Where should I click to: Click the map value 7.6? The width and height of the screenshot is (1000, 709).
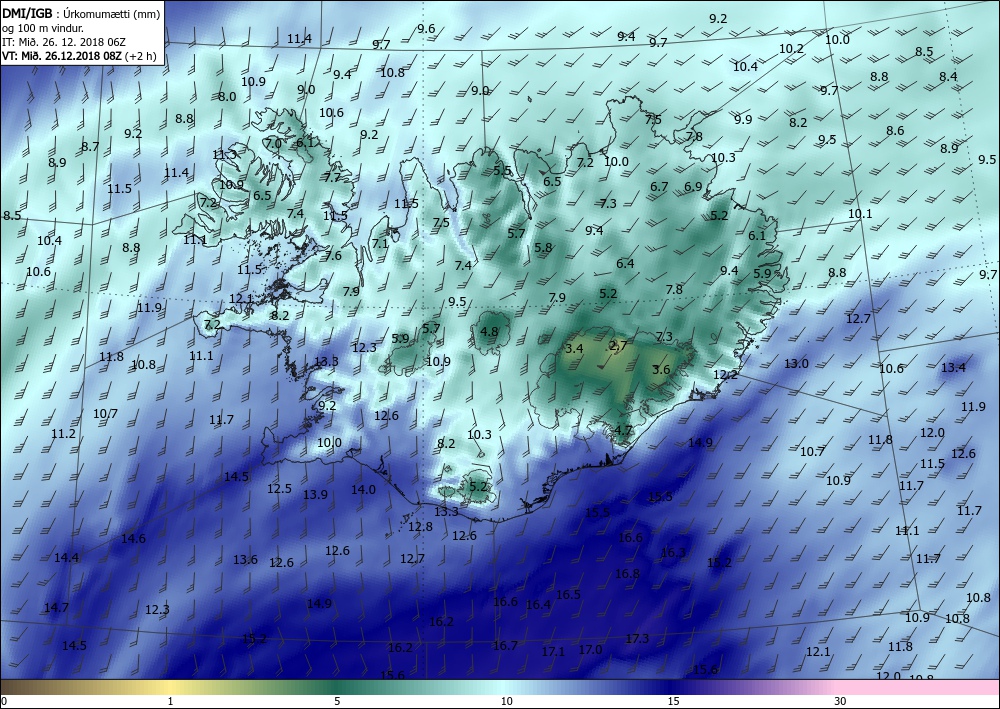point(334,256)
